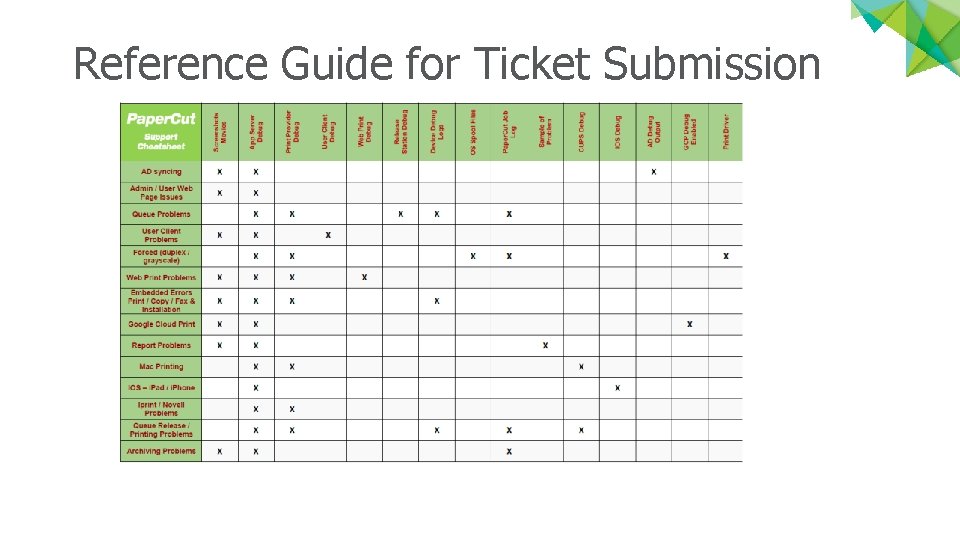
Task: Select the CUPS Debug column header
Action: click(581, 132)
